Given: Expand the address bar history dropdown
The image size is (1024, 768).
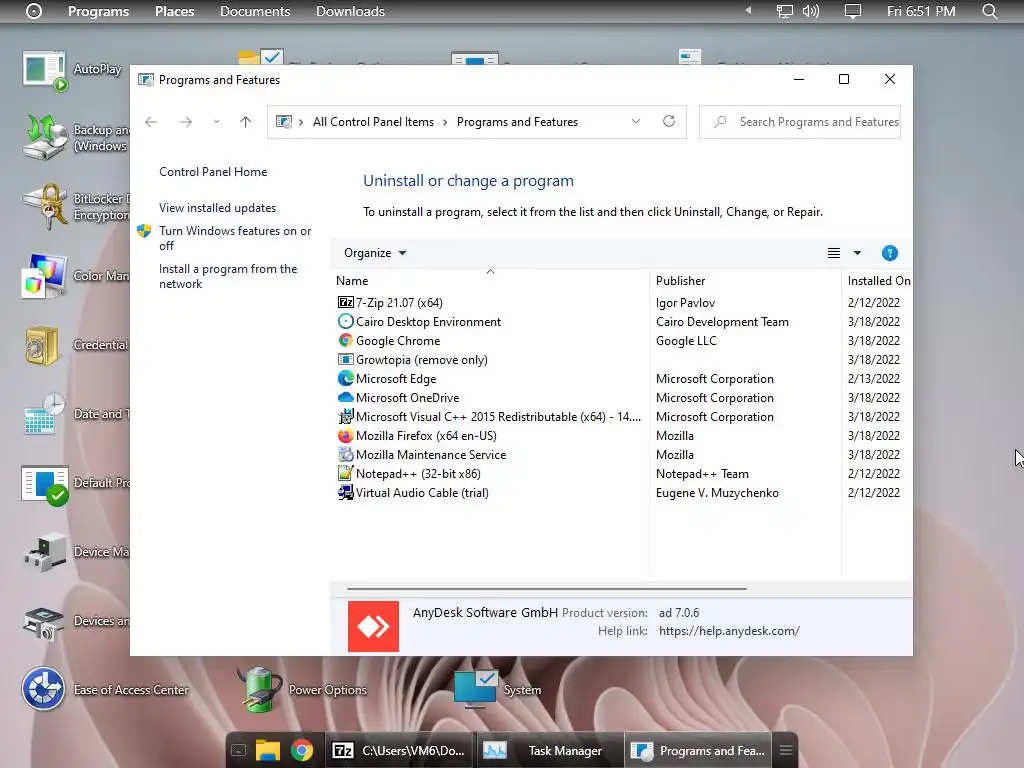Looking at the screenshot, I should [635, 121].
